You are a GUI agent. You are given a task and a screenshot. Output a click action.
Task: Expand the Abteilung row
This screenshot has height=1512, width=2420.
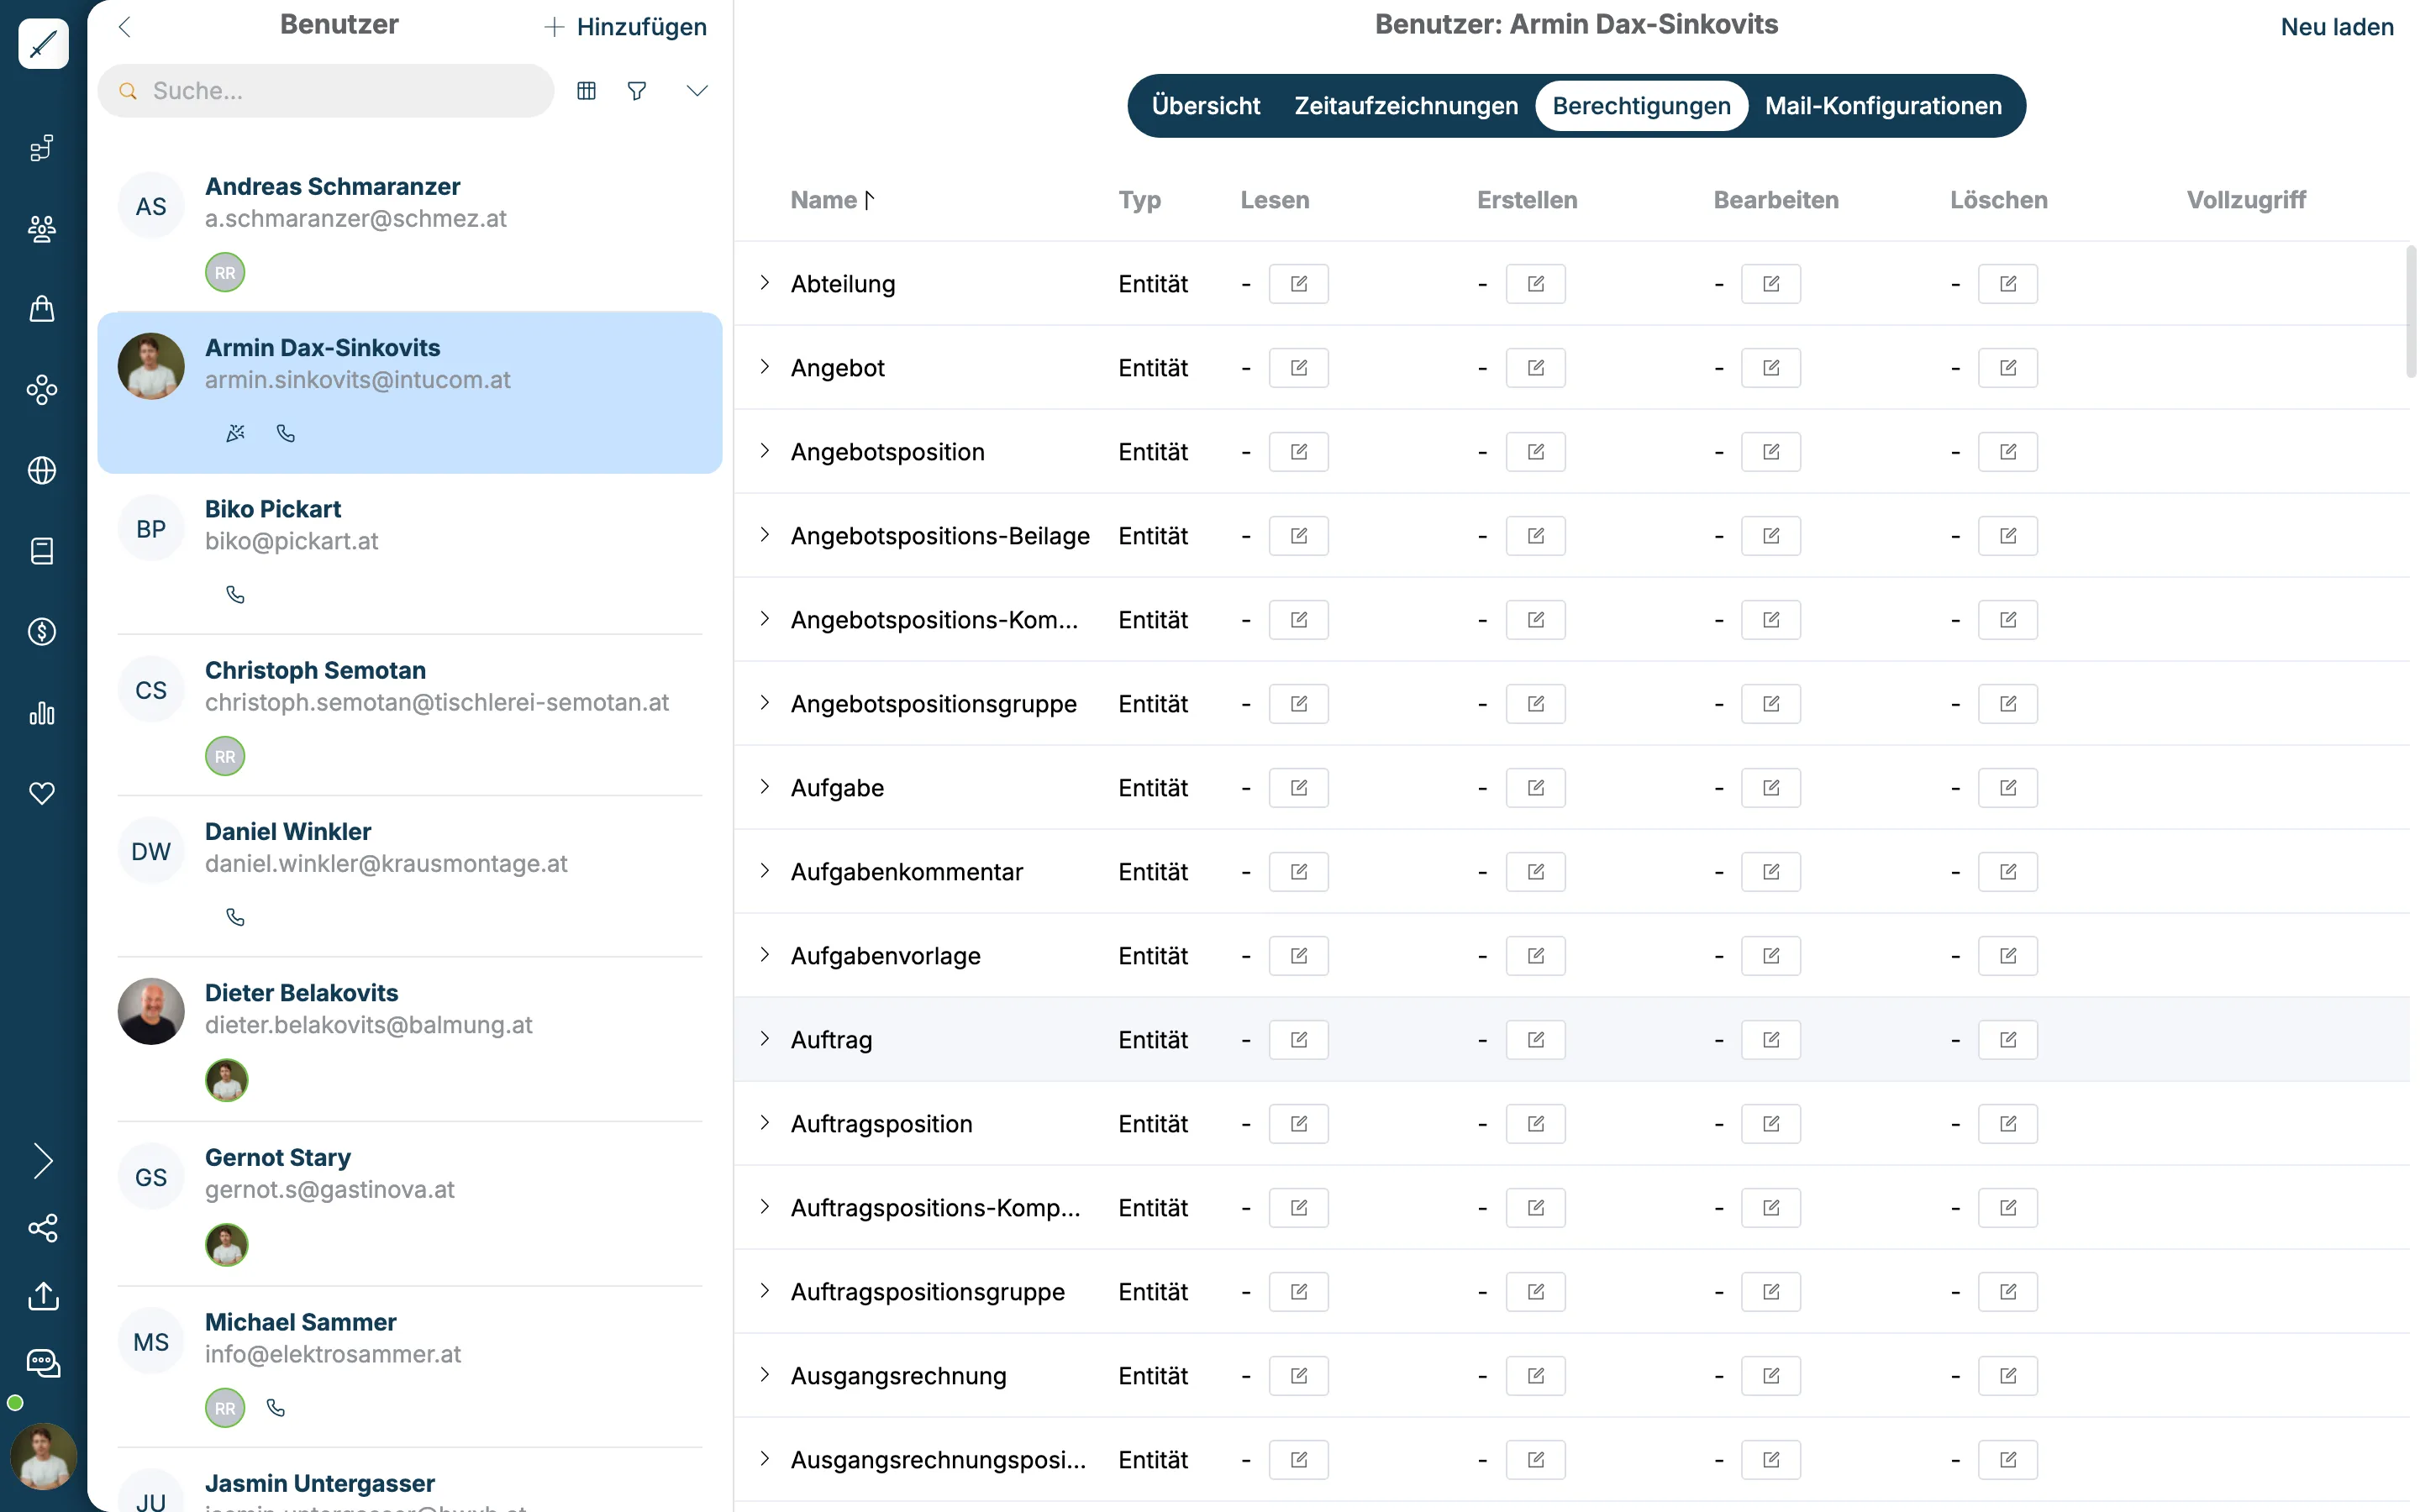(x=764, y=283)
